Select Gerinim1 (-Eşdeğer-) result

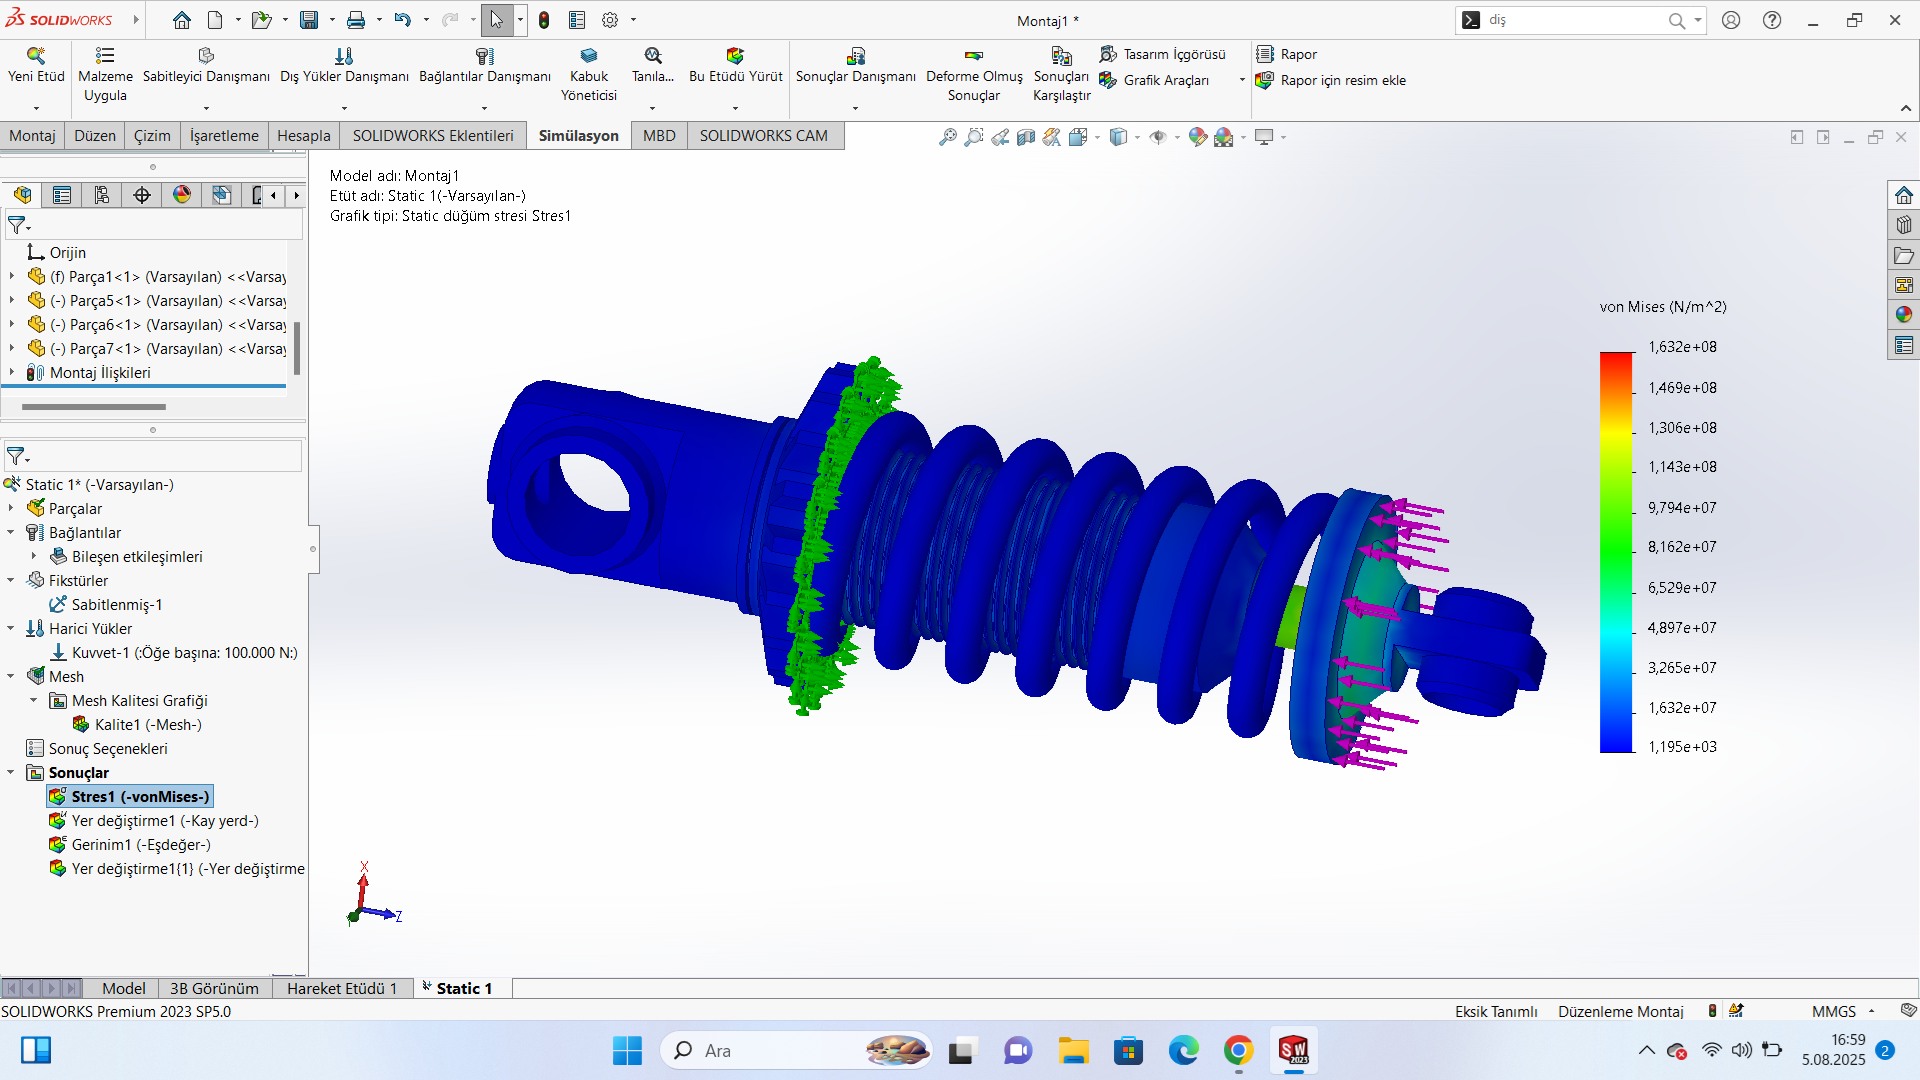(x=140, y=845)
